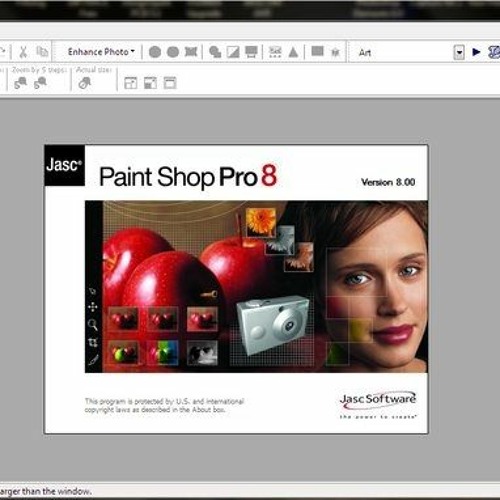This screenshot has height=500, width=500.
Task: Click the second round distortion correction icon
Action: point(173,52)
